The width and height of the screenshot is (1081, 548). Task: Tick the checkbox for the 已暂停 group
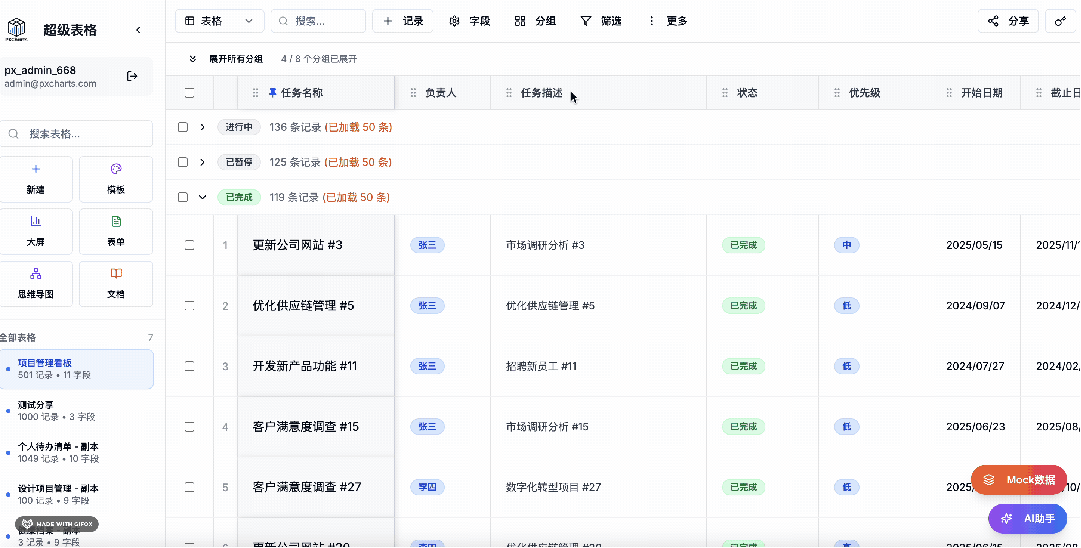[x=183, y=162]
